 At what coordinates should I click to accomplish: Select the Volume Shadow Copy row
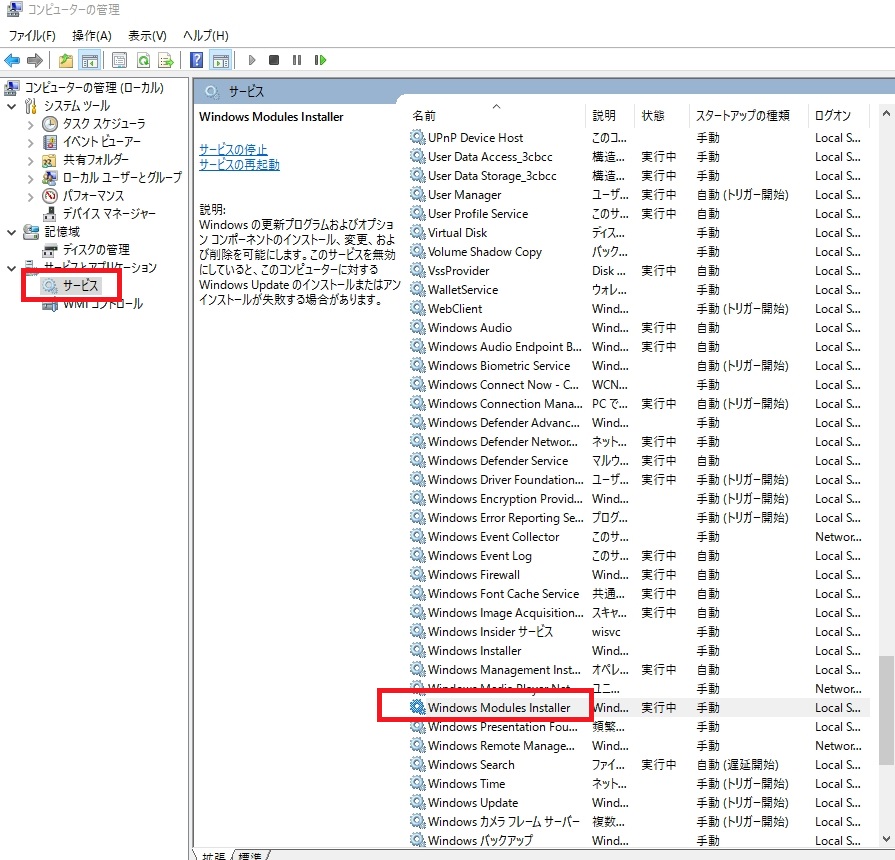tap(639, 252)
